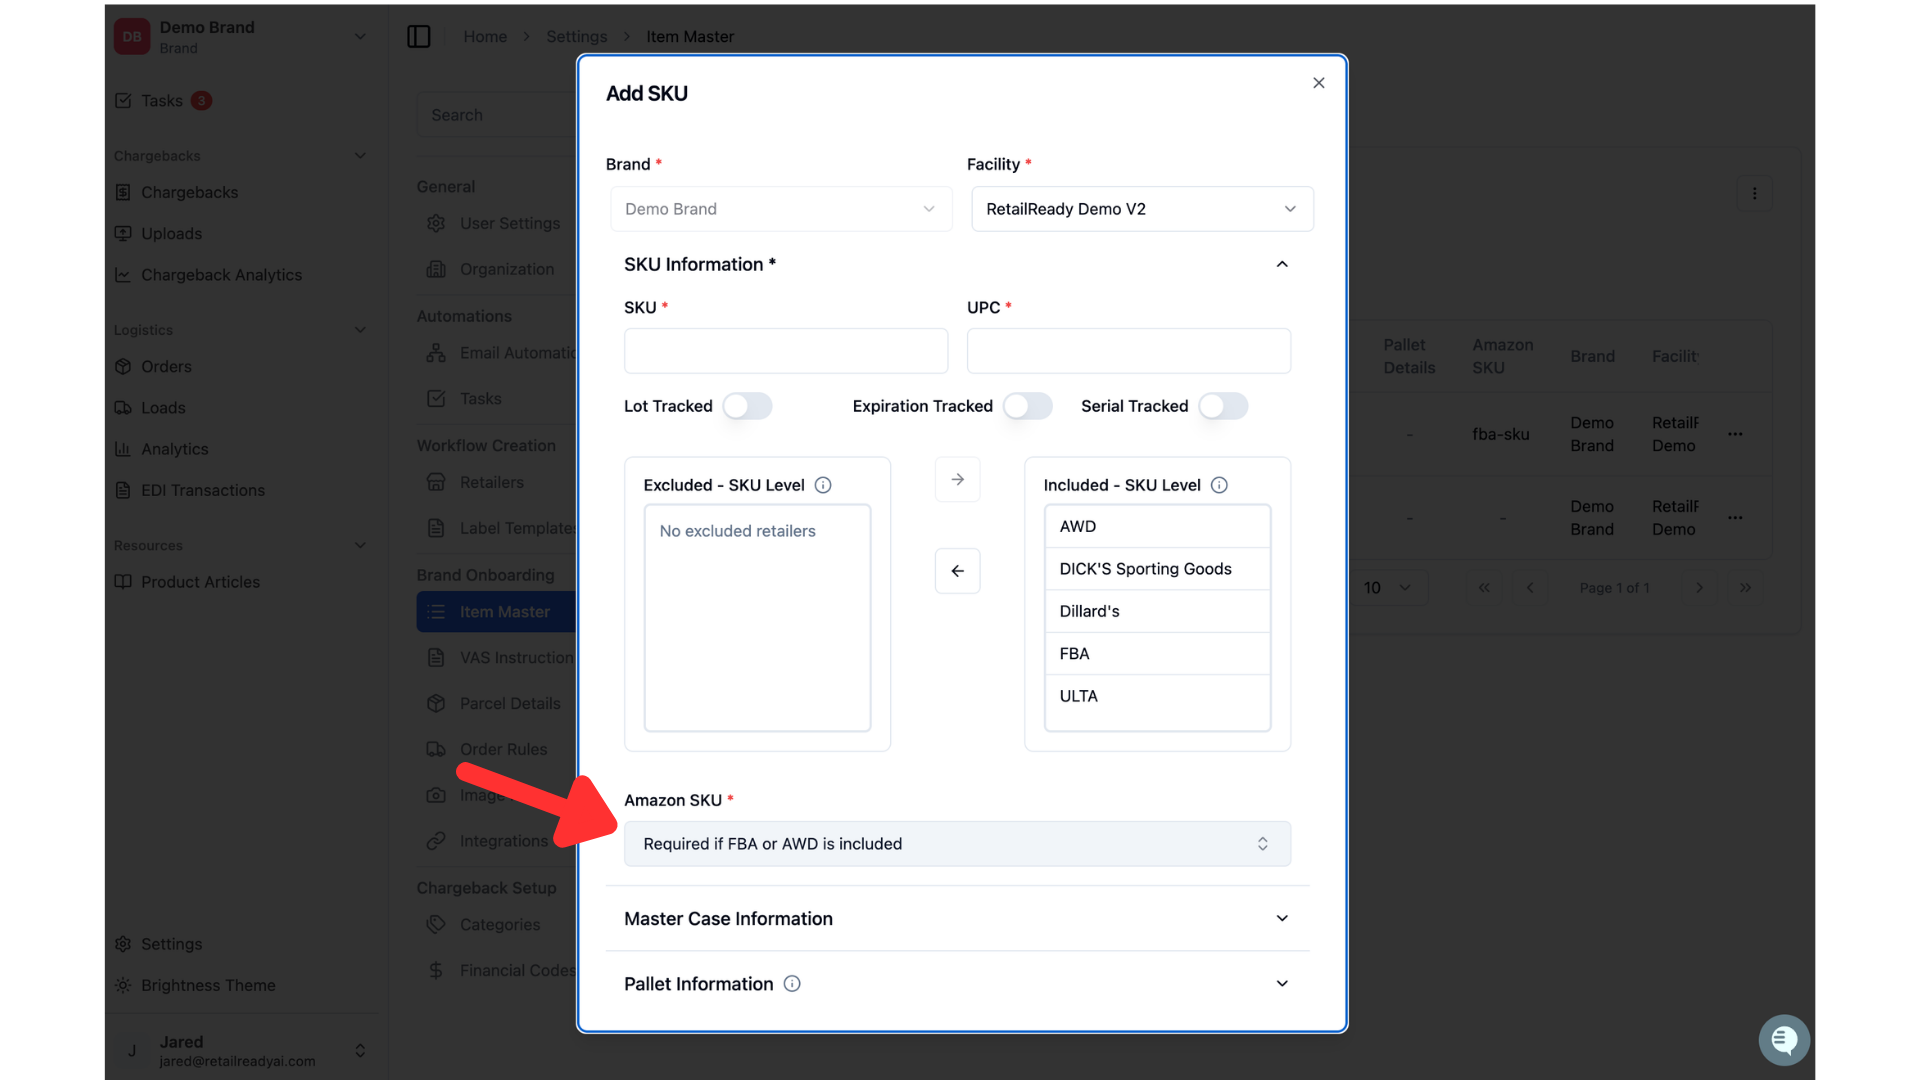Screen dimensions: 1920x1080
Task: Open the chat support bubble icon
Action: [x=1784, y=1040]
